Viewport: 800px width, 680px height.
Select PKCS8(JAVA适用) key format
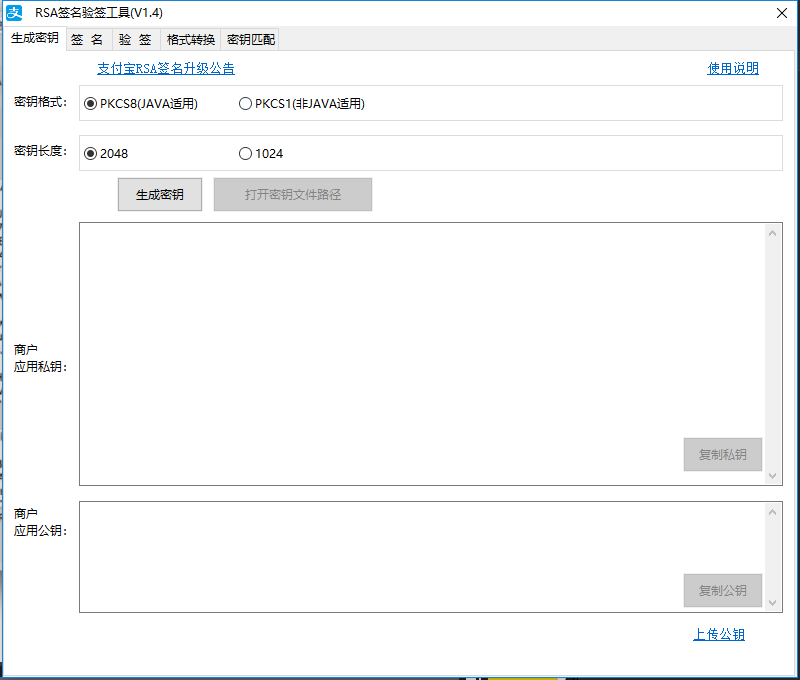pos(91,104)
